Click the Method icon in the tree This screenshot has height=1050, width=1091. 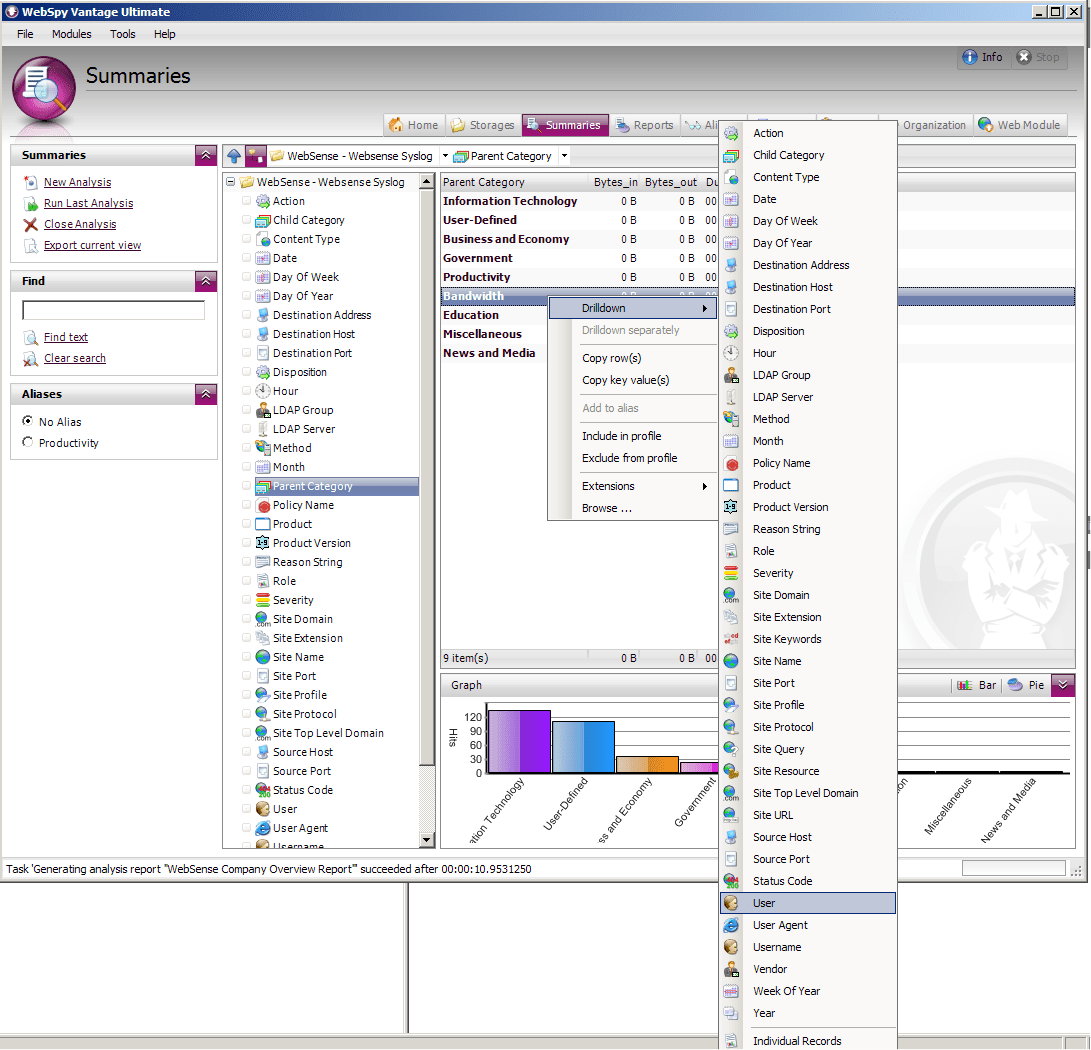pos(262,448)
